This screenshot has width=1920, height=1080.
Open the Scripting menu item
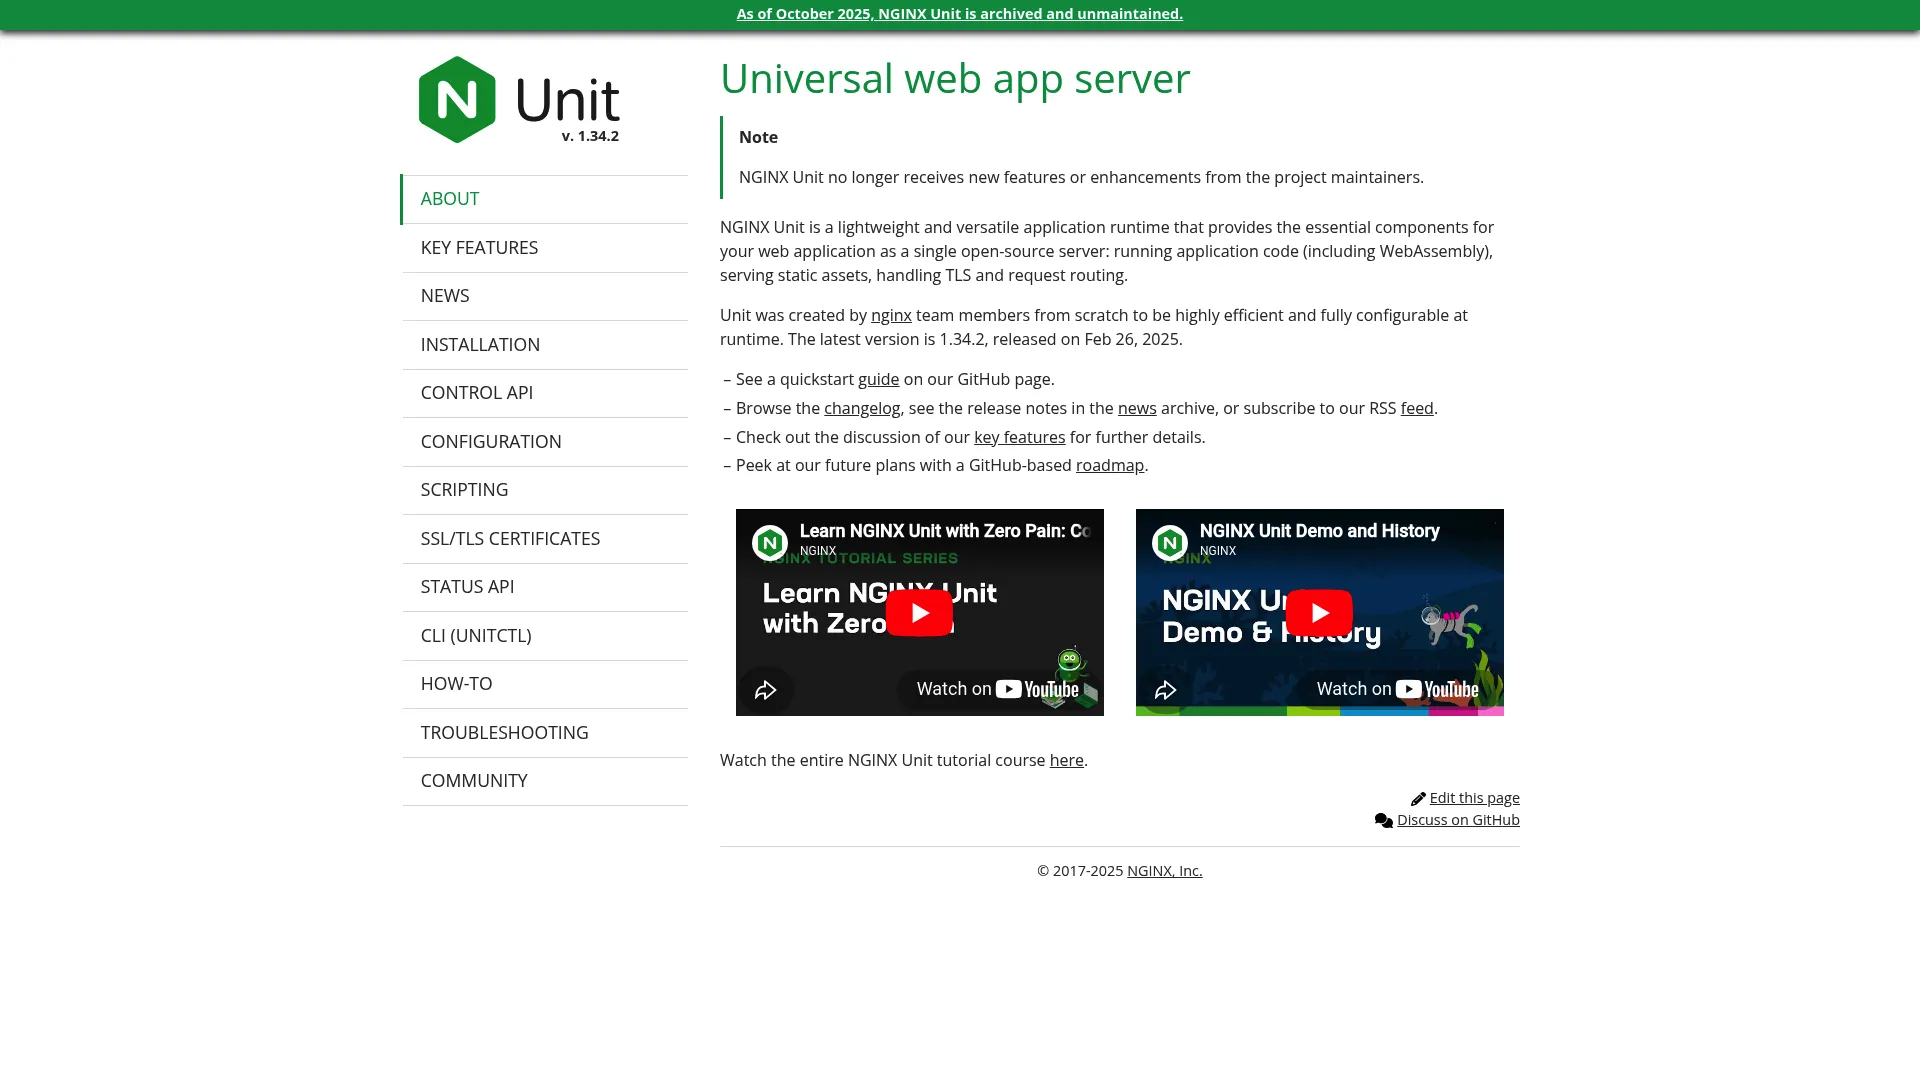coord(545,490)
